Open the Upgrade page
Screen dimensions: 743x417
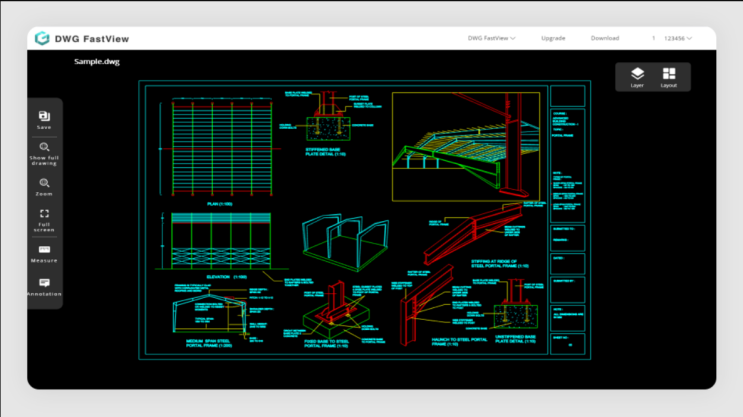coord(553,38)
